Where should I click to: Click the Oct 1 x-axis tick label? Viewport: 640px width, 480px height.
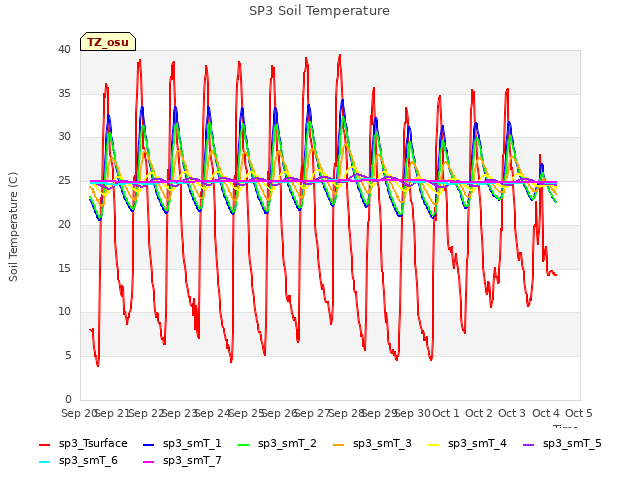tap(446, 413)
